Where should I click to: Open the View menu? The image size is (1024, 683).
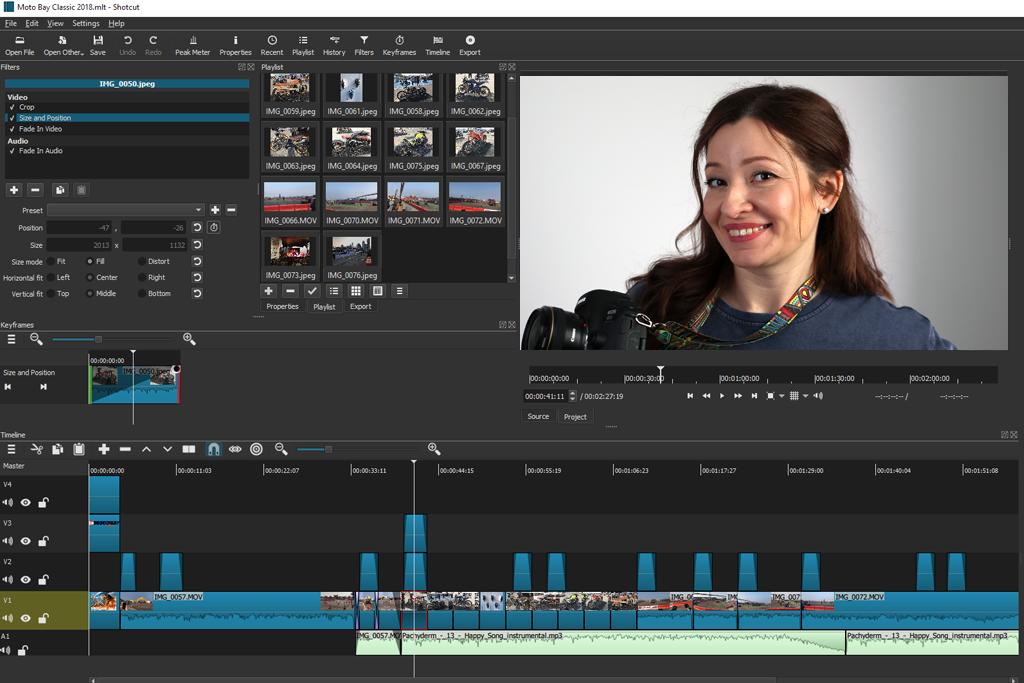pos(56,24)
